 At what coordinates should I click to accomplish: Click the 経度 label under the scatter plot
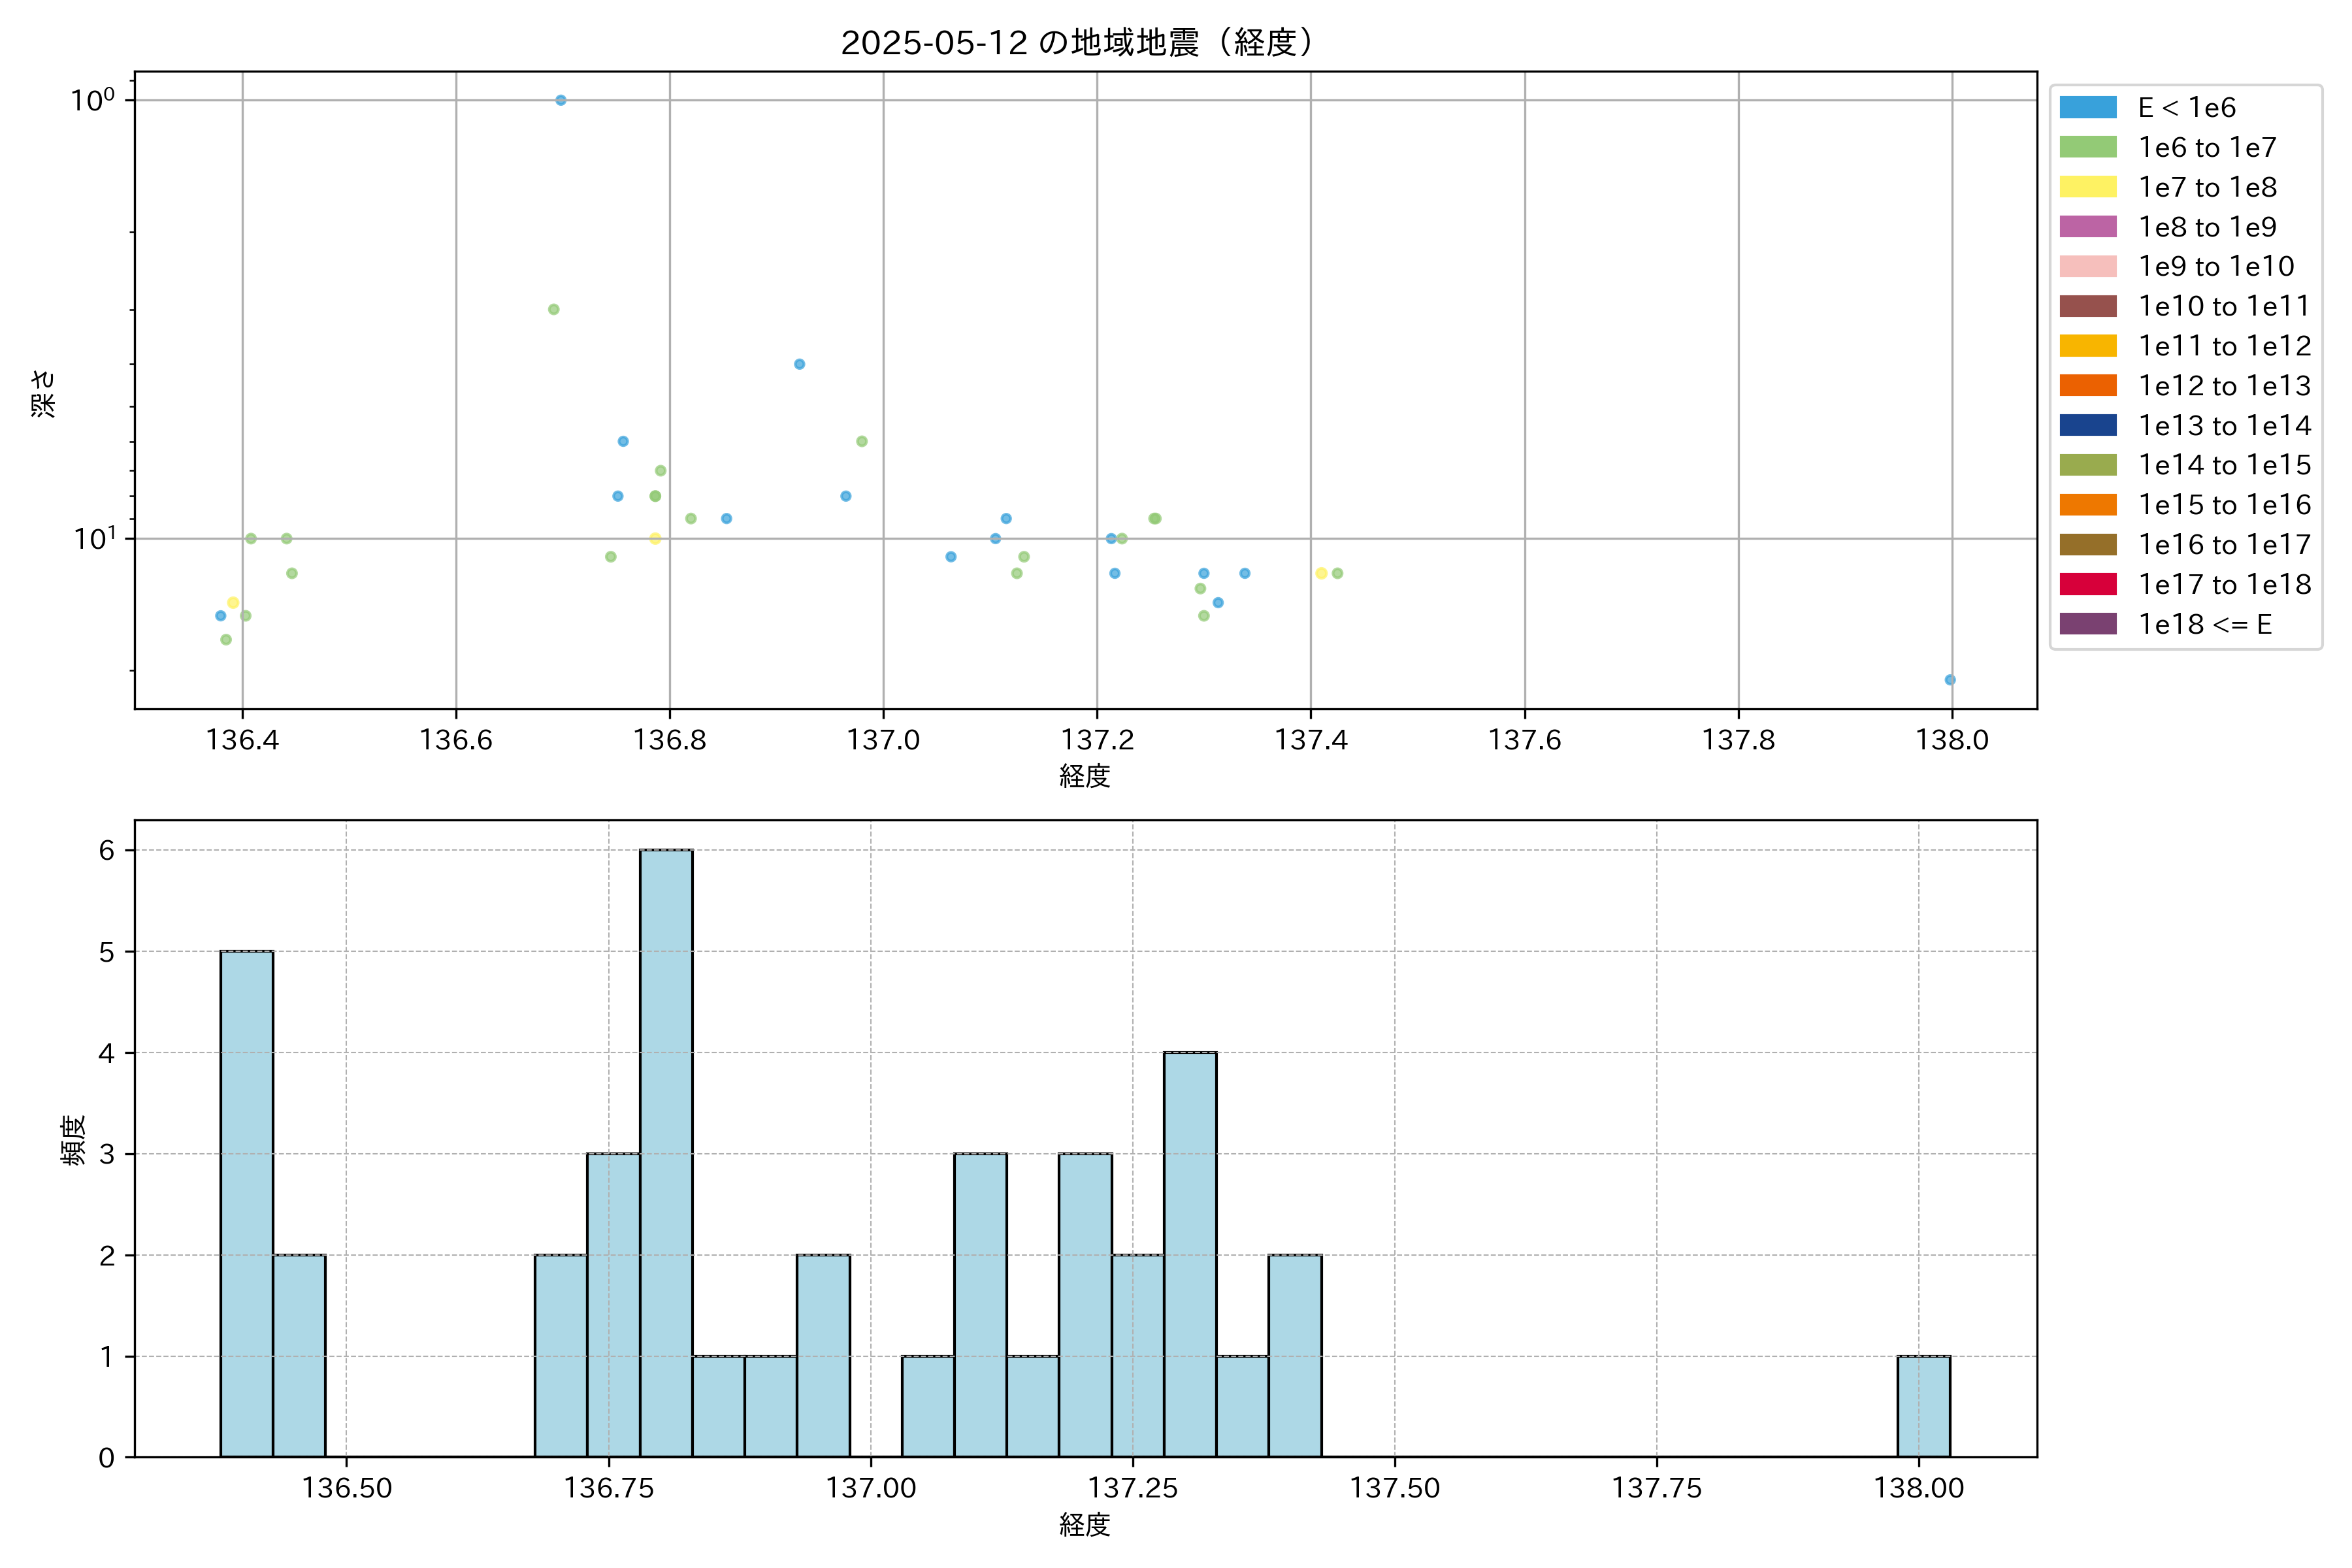pyautogui.click(x=1085, y=776)
